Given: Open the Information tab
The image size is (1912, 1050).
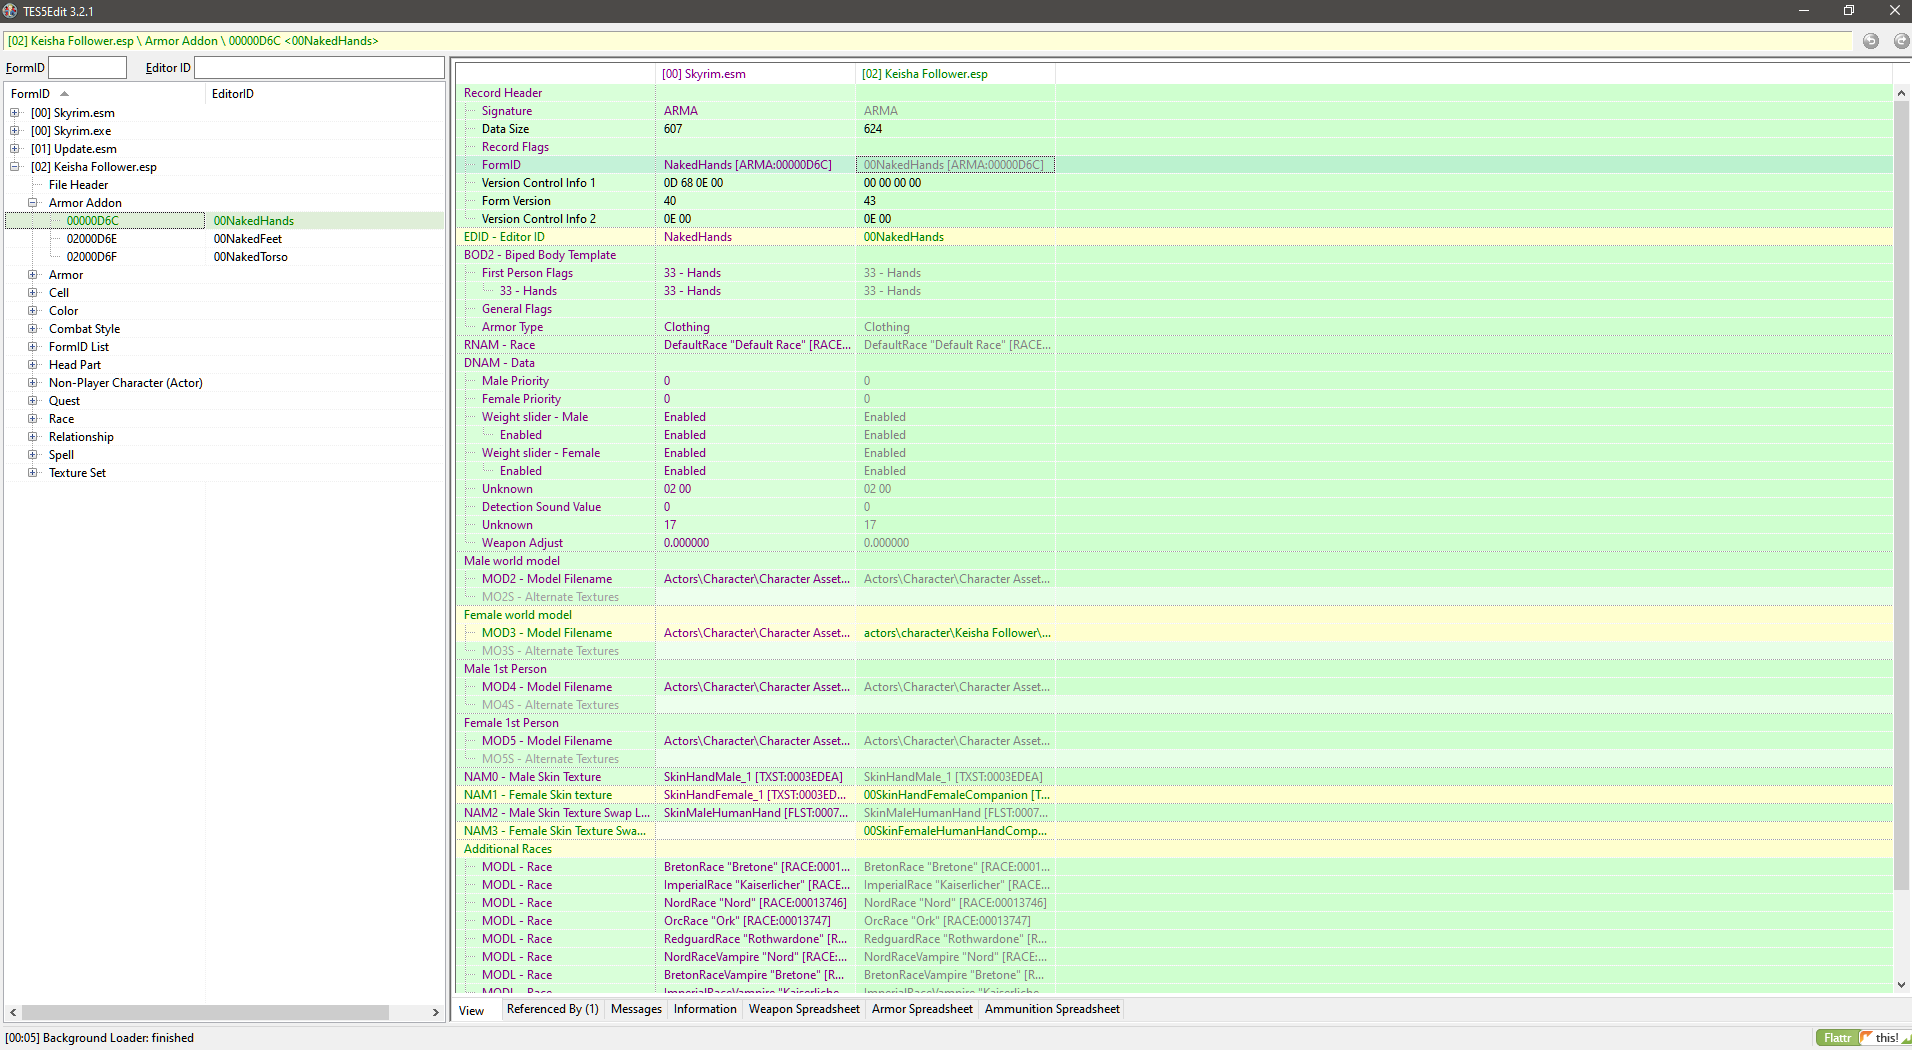Looking at the screenshot, I should pyautogui.click(x=705, y=1009).
